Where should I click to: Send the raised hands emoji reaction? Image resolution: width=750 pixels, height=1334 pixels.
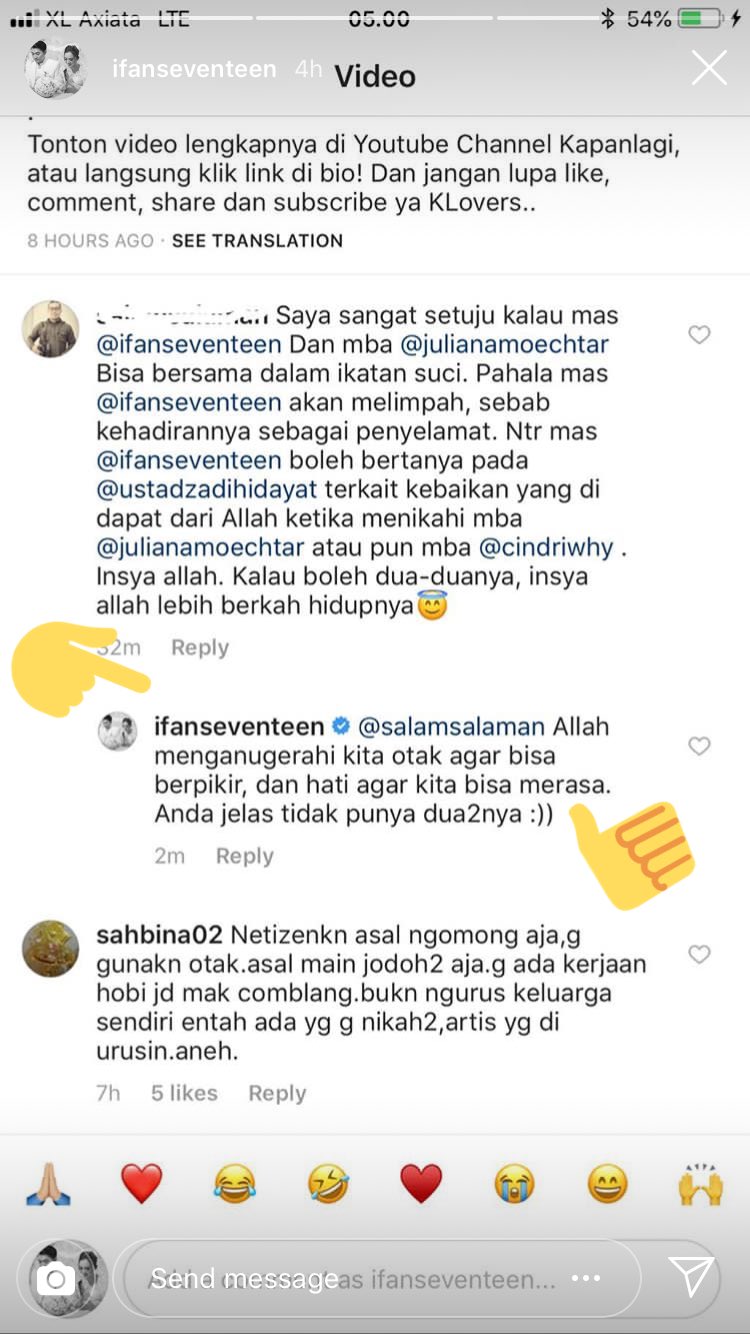point(700,1185)
